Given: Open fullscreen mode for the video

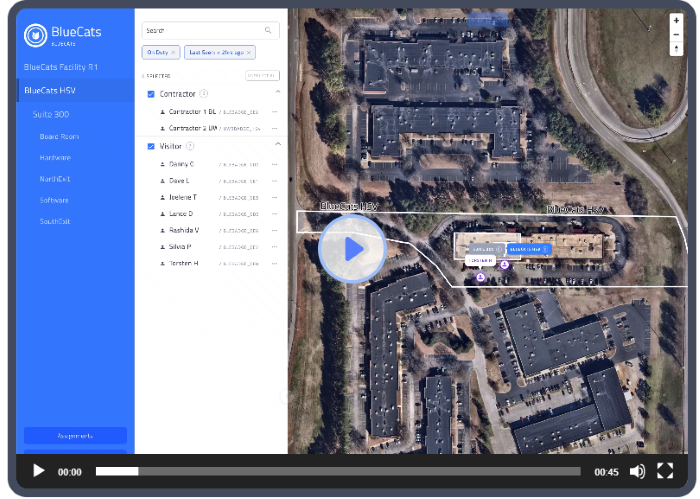Looking at the screenshot, I should click(665, 471).
